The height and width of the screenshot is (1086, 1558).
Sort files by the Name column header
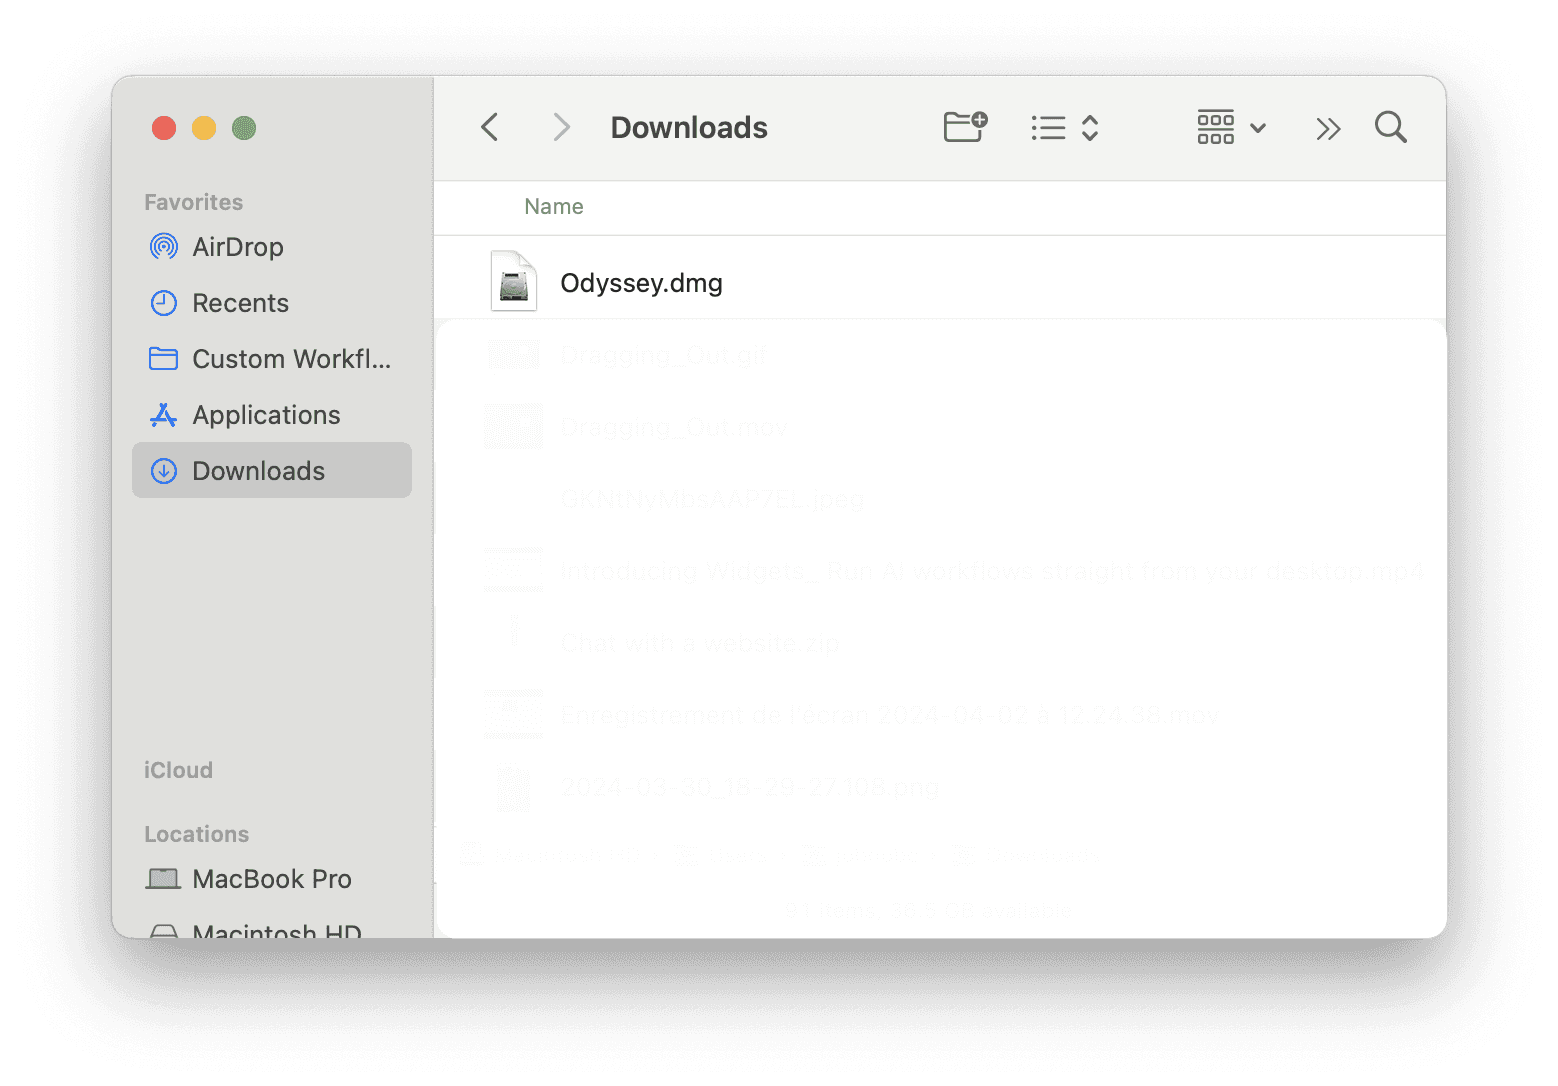tap(554, 206)
